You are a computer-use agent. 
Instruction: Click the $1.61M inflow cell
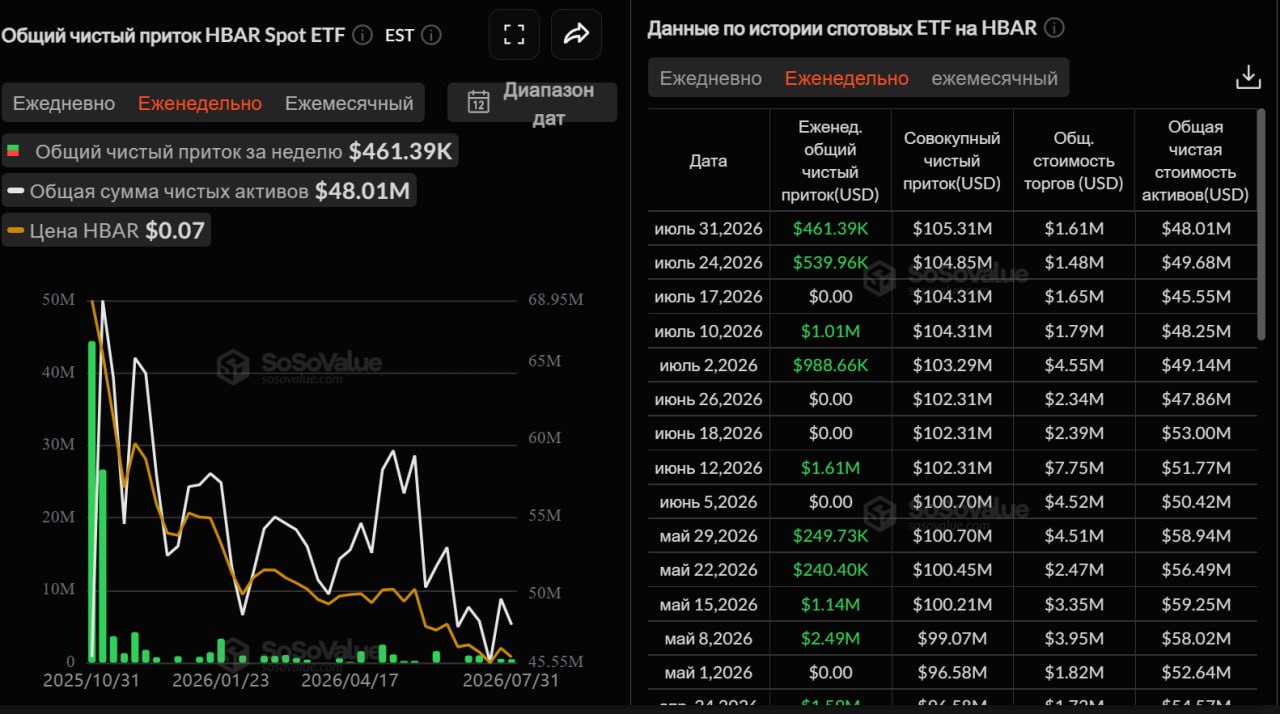coord(830,467)
